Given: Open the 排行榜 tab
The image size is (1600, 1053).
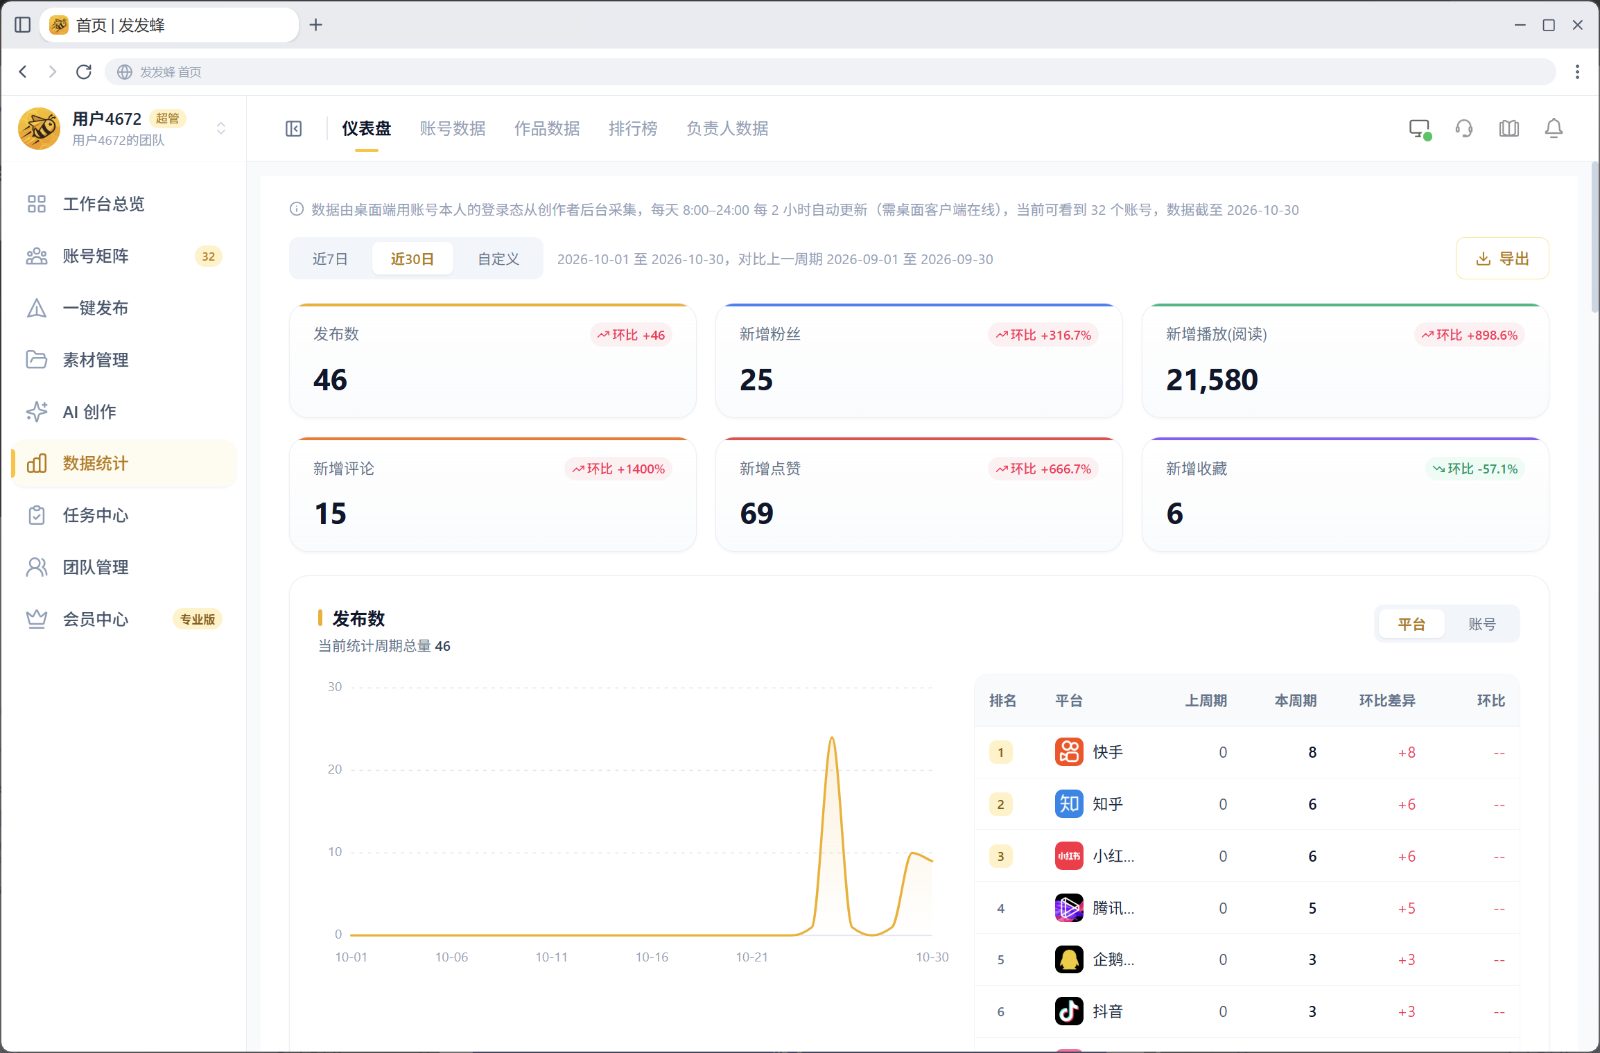Looking at the screenshot, I should pyautogui.click(x=633, y=129).
